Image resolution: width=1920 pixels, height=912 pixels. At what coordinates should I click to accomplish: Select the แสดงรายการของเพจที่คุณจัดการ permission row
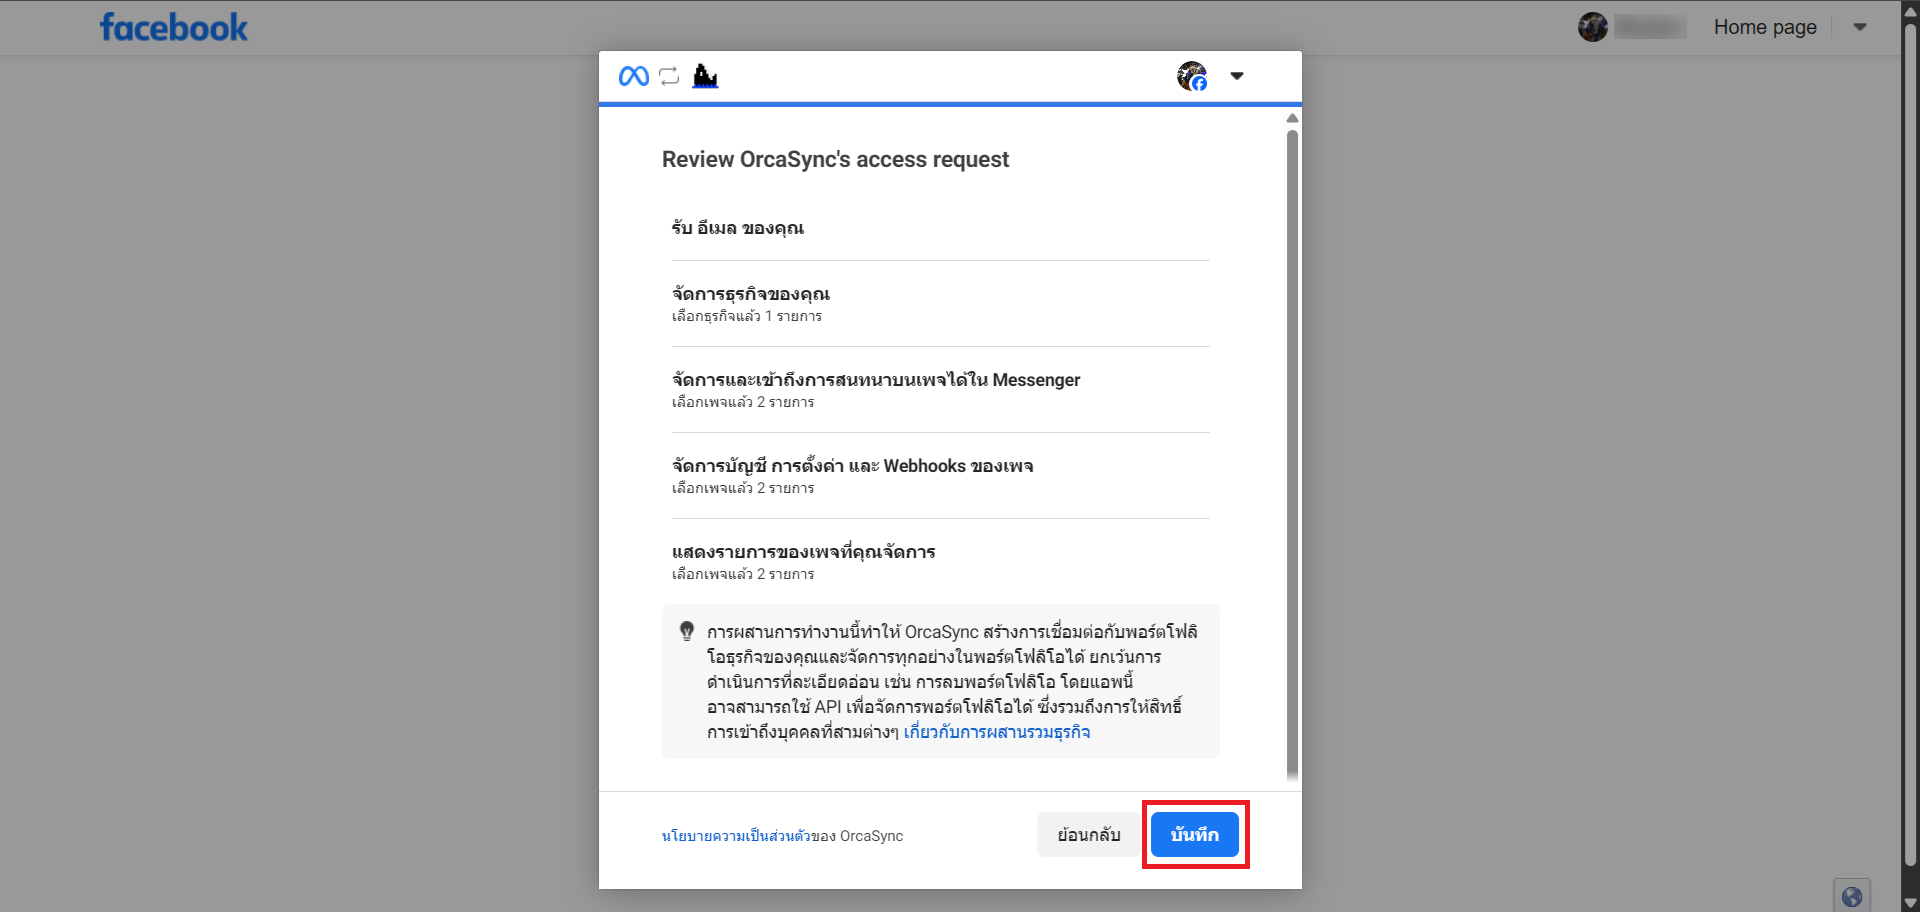[x=940, y=561]
